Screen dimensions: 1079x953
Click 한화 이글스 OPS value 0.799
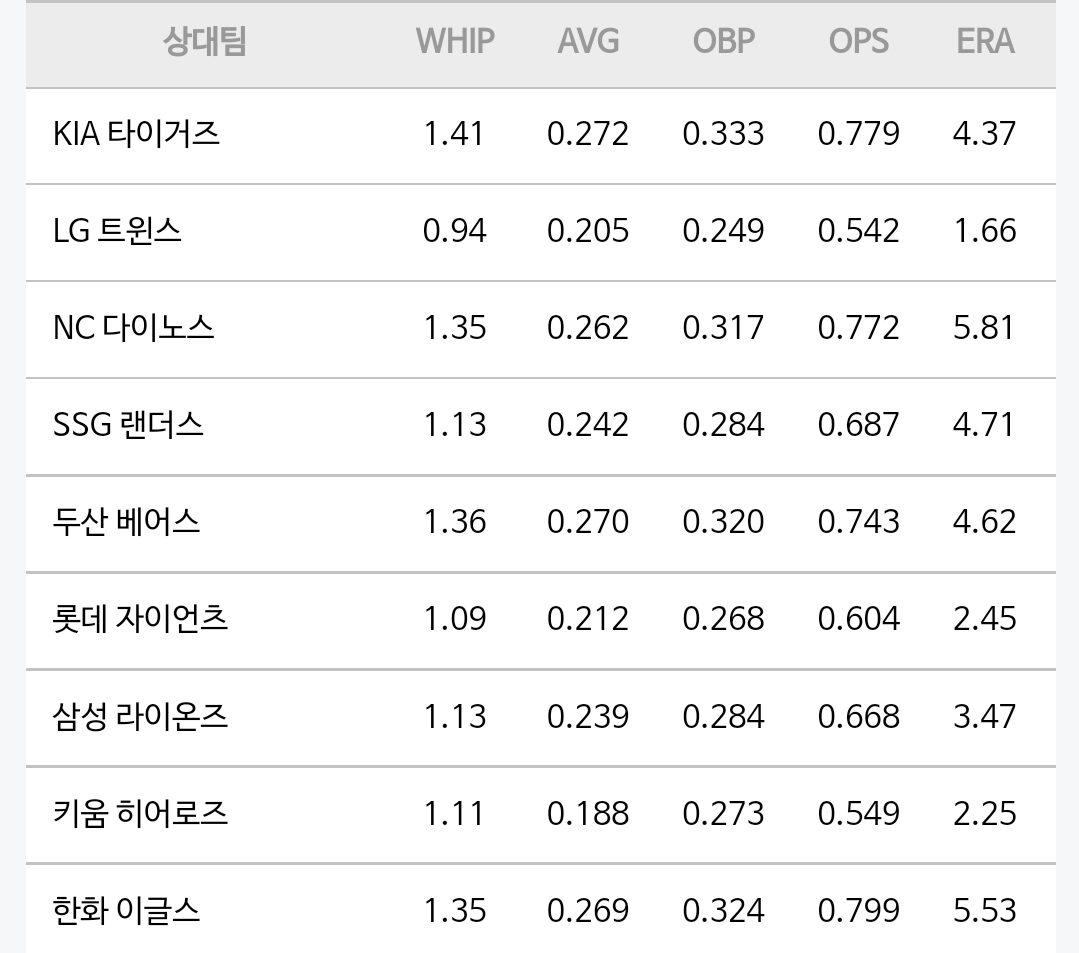click(x=858, y=910)
